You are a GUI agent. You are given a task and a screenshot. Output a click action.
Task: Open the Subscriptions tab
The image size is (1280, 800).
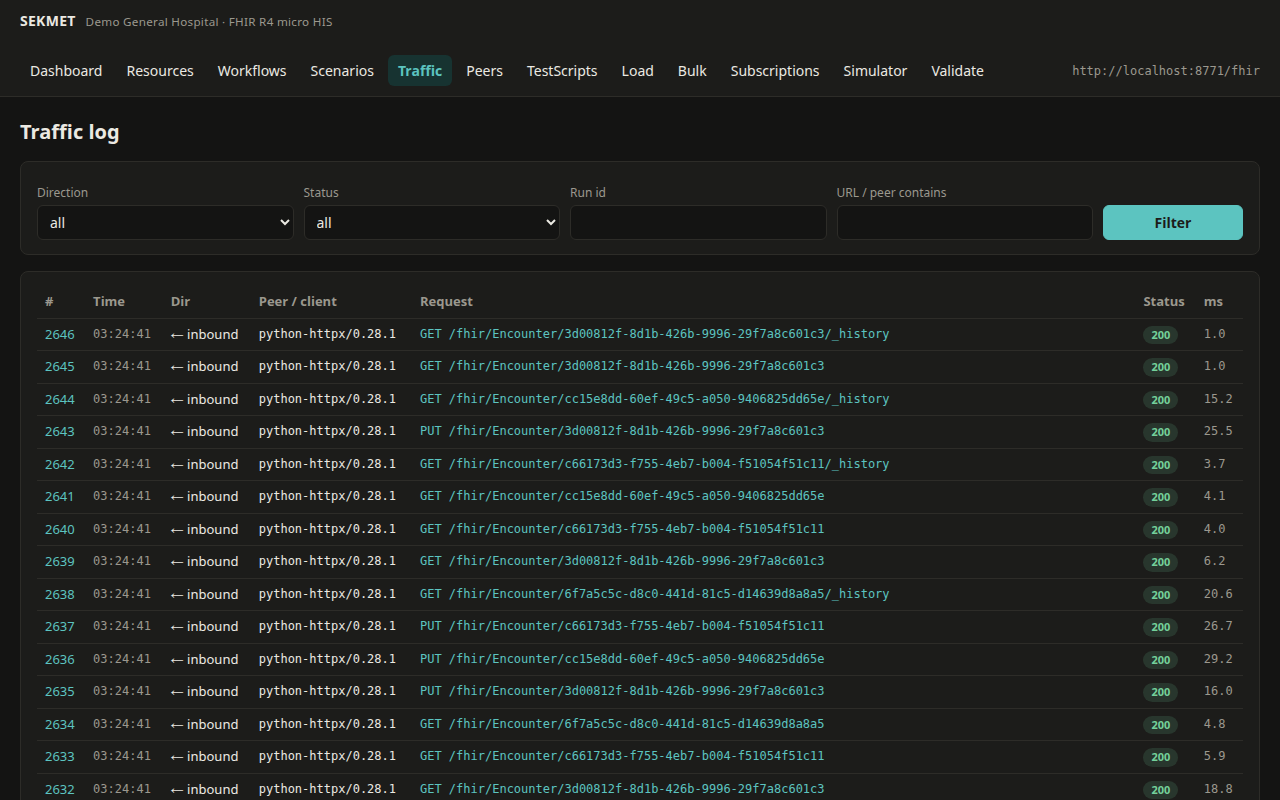pyautogui.click(x=775, y=71)
